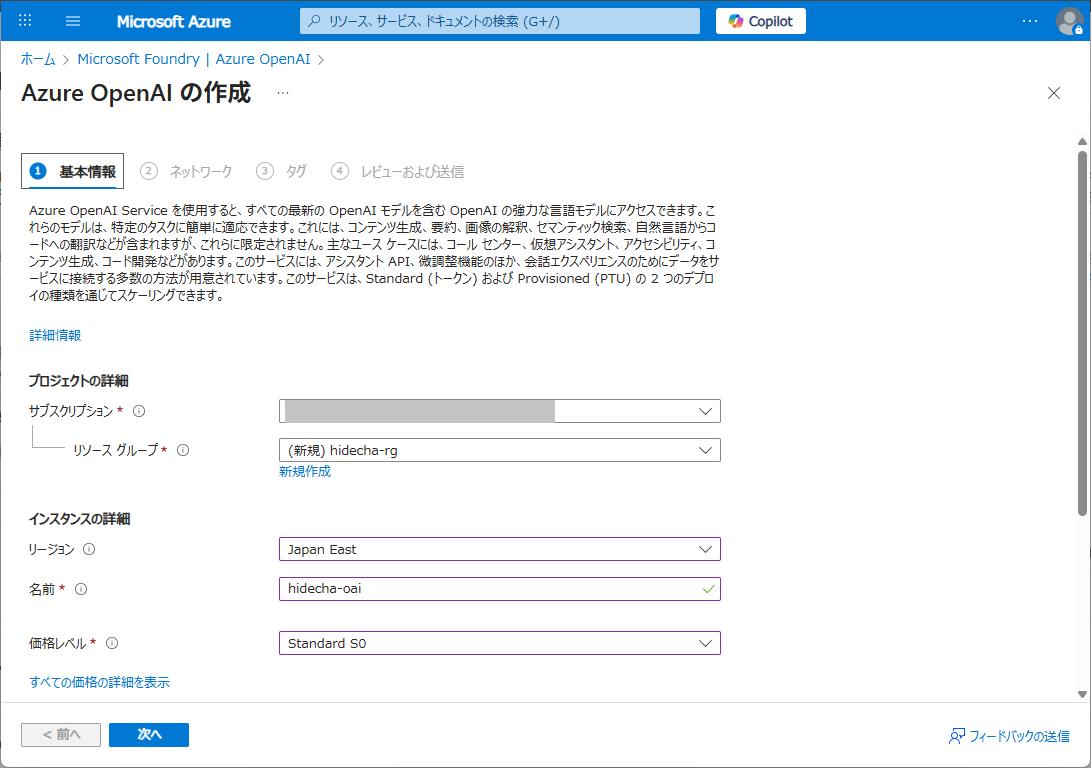The width and height of the screenshot is (1091, 768).
Task: Open the ellipsis next to the page title
Action: pyautogui.click(x=282, y=93)
